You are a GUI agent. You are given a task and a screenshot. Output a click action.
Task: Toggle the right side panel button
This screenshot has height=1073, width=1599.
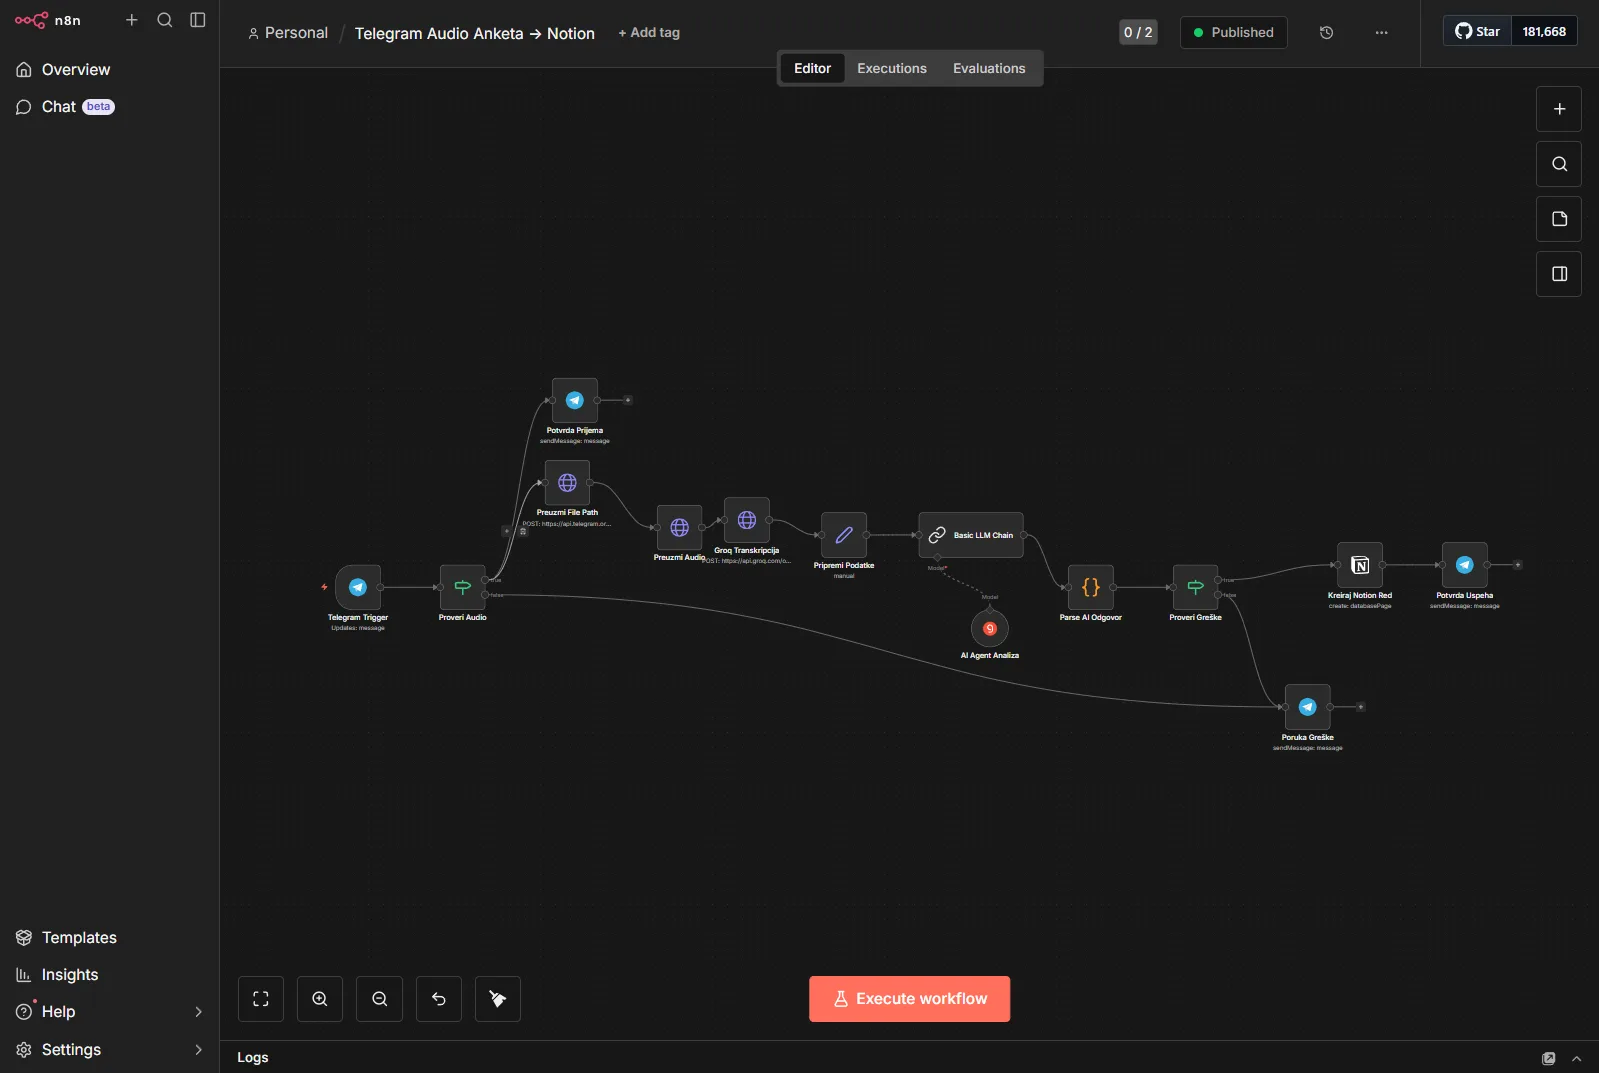[1559, 274]
